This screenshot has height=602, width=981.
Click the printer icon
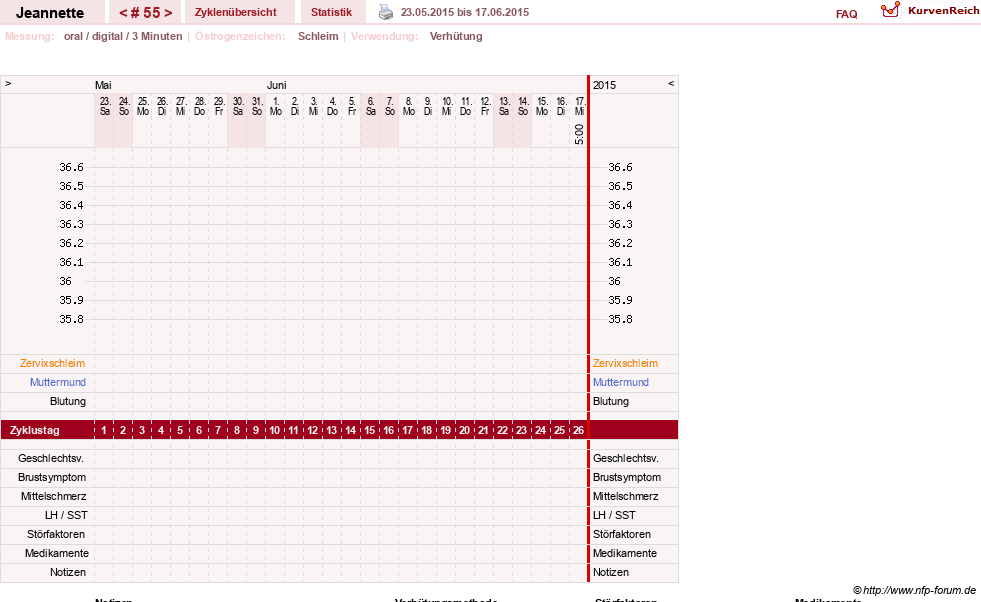[x=386, y=12]
